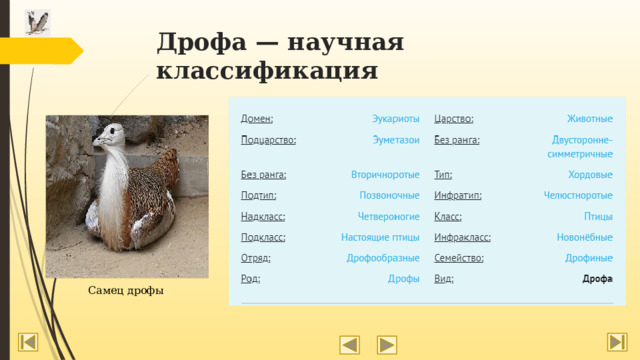Click the "Подцарство:" label
The width and height of the screenshot is (640, 360).
[268, 140]
